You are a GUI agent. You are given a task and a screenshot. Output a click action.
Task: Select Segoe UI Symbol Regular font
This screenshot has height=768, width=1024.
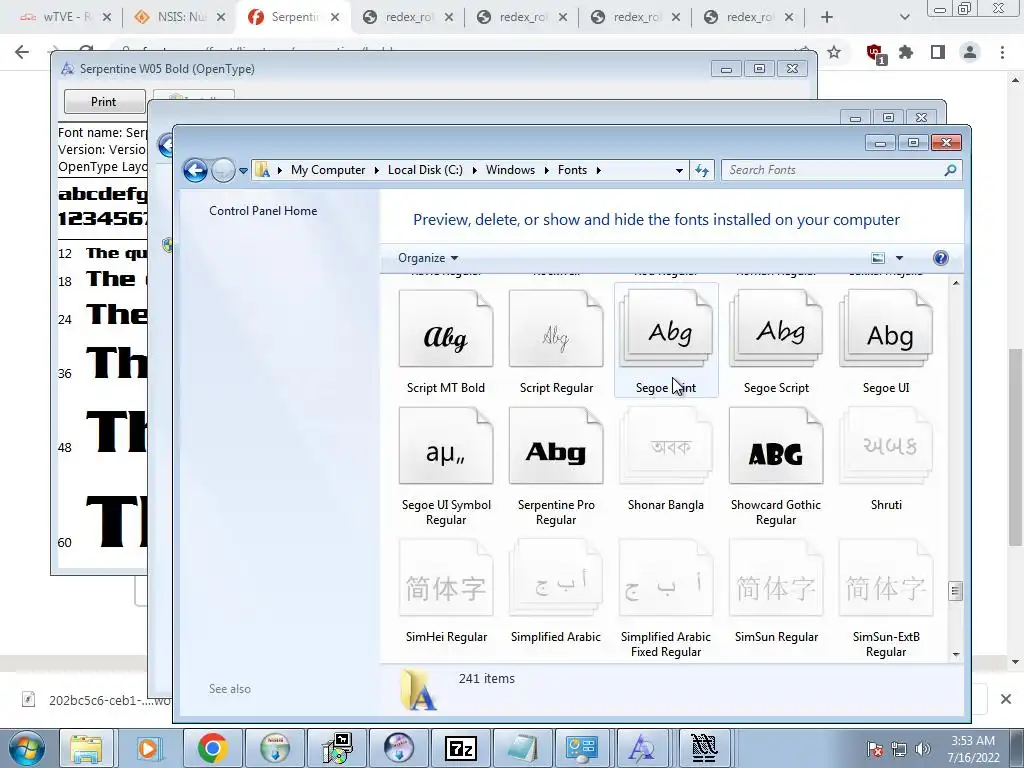coord(445,446)
